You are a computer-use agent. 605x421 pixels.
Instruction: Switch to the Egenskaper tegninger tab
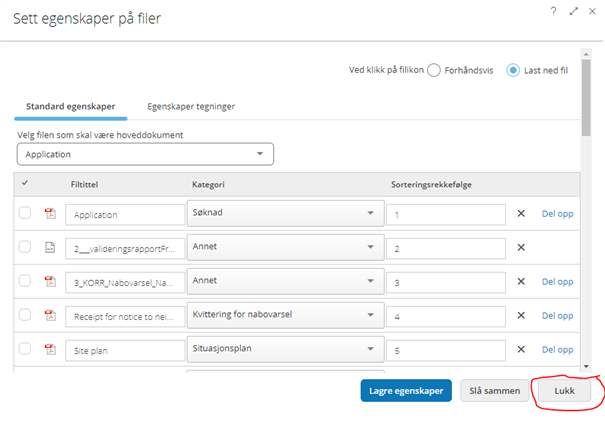click(x=191, y=107)
